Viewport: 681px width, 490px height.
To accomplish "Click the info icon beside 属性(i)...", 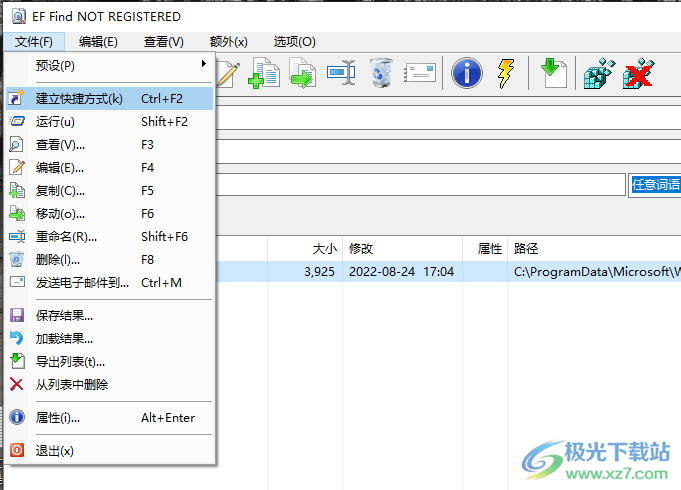I will [17, 417].
